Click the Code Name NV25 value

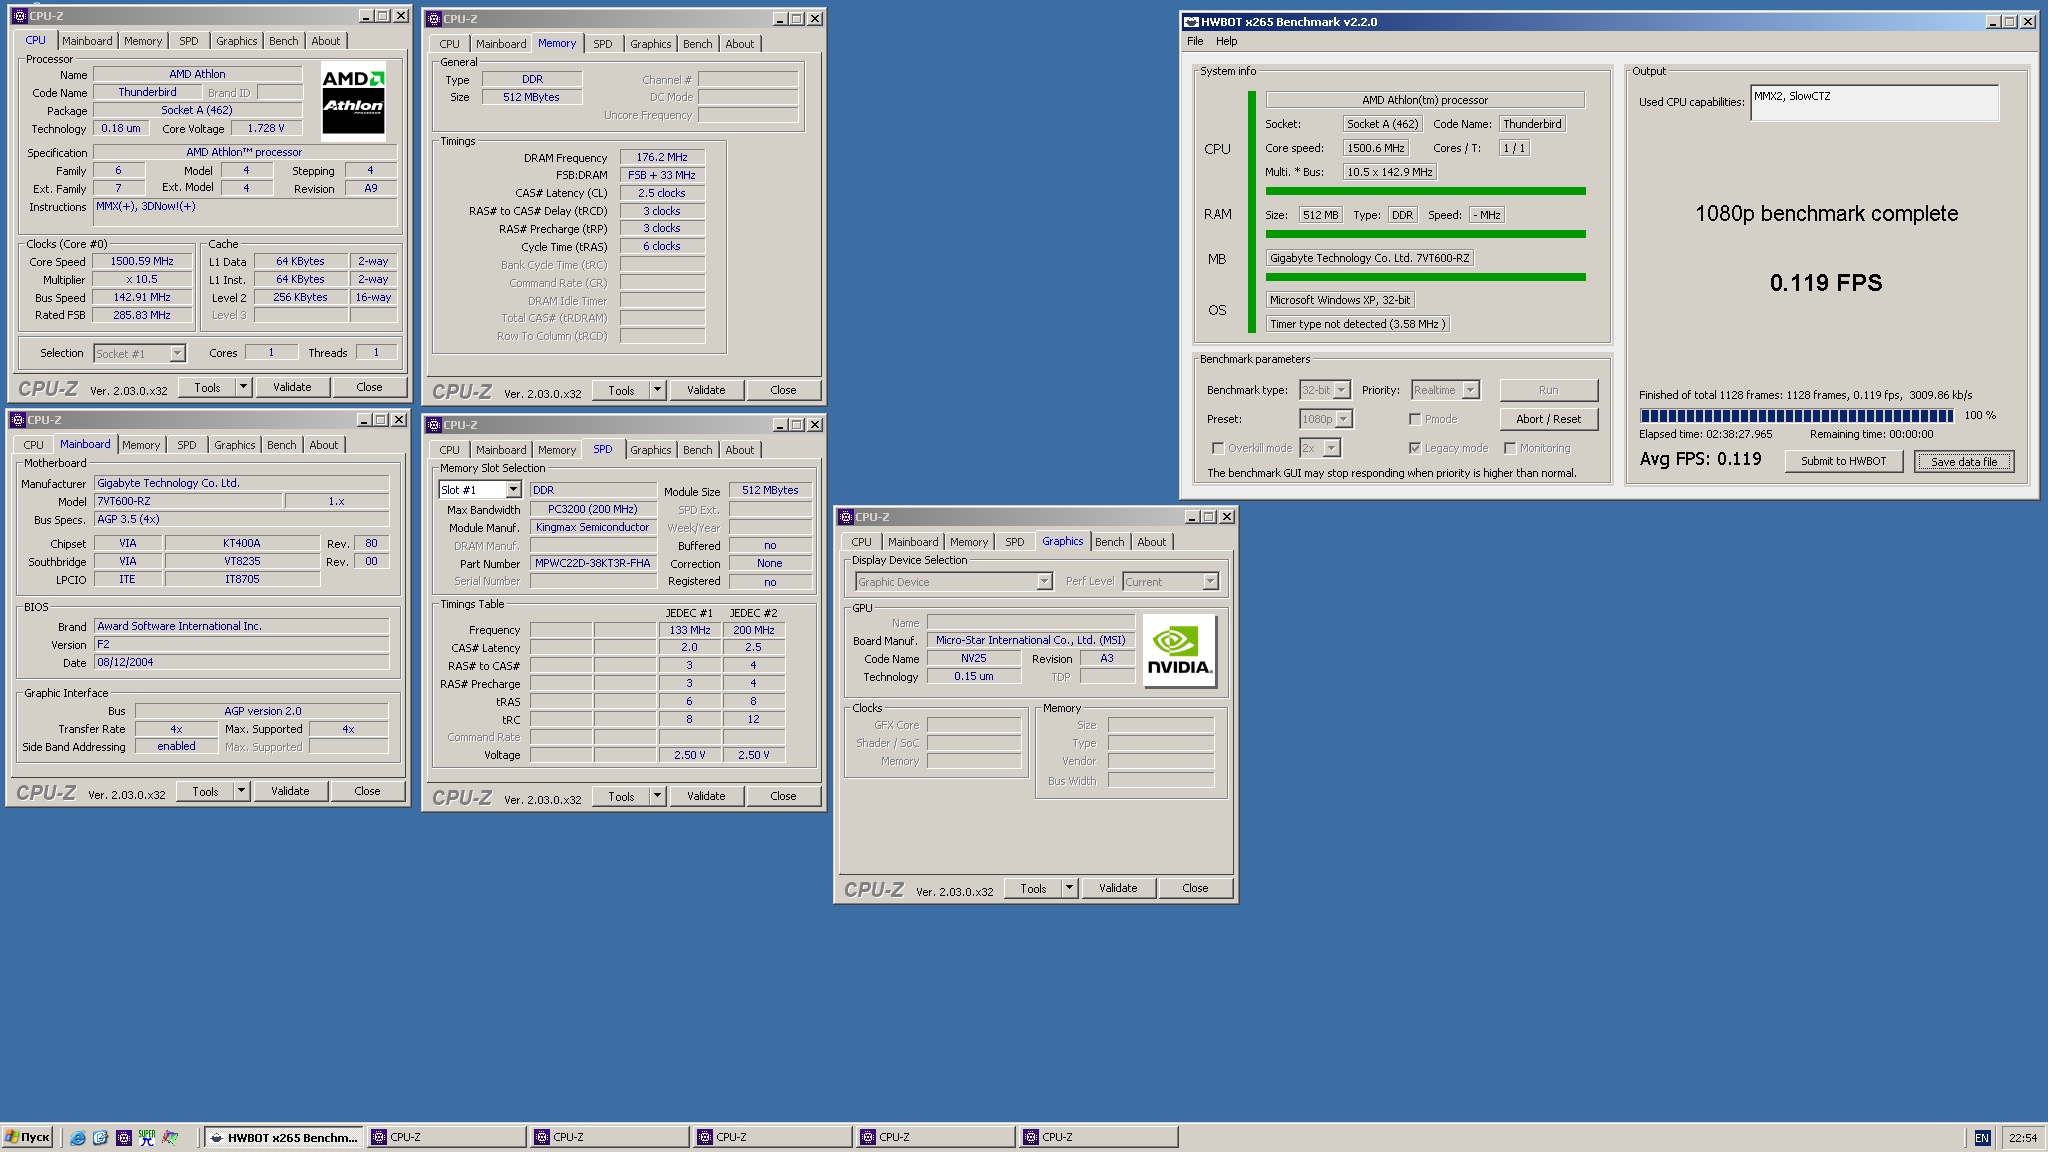[x=974, y=658]
